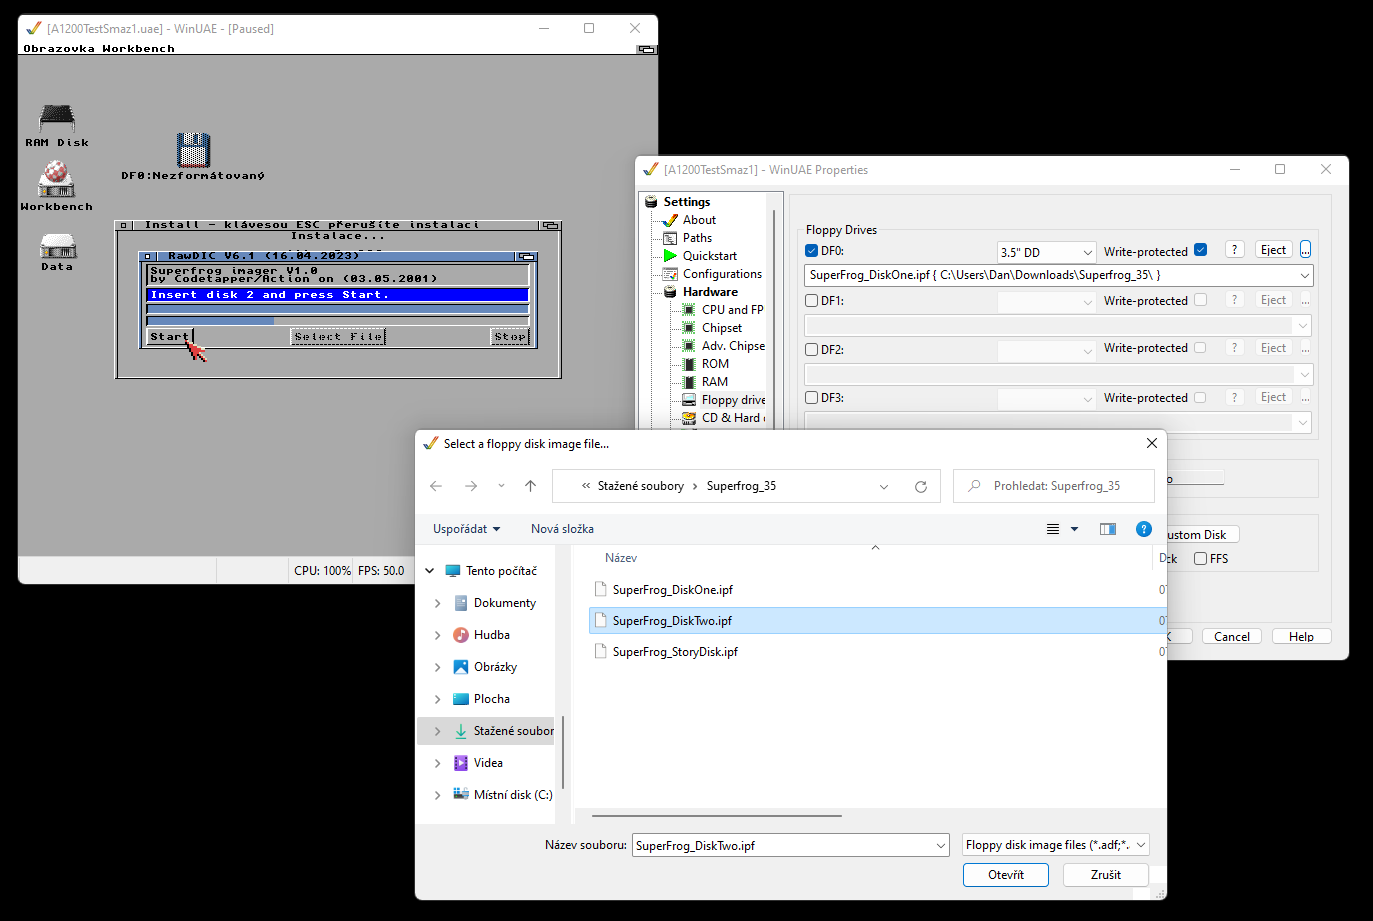The width and height of the screenshot is (1373, 921).
Task: Toggle the preview pane in file dialog
Action: 1108,529
